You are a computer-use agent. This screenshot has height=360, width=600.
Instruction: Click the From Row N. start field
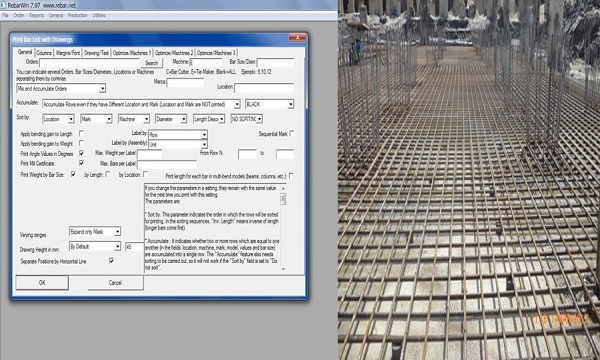click(247, 154)
